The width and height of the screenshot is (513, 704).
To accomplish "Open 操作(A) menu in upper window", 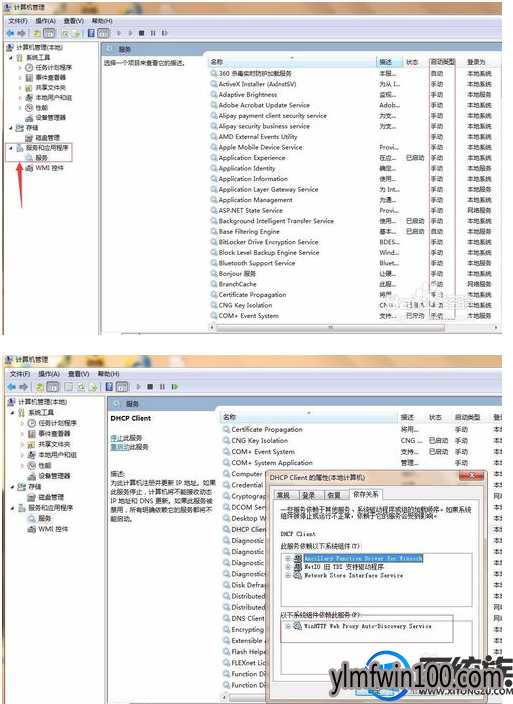I will pos(45,21).
